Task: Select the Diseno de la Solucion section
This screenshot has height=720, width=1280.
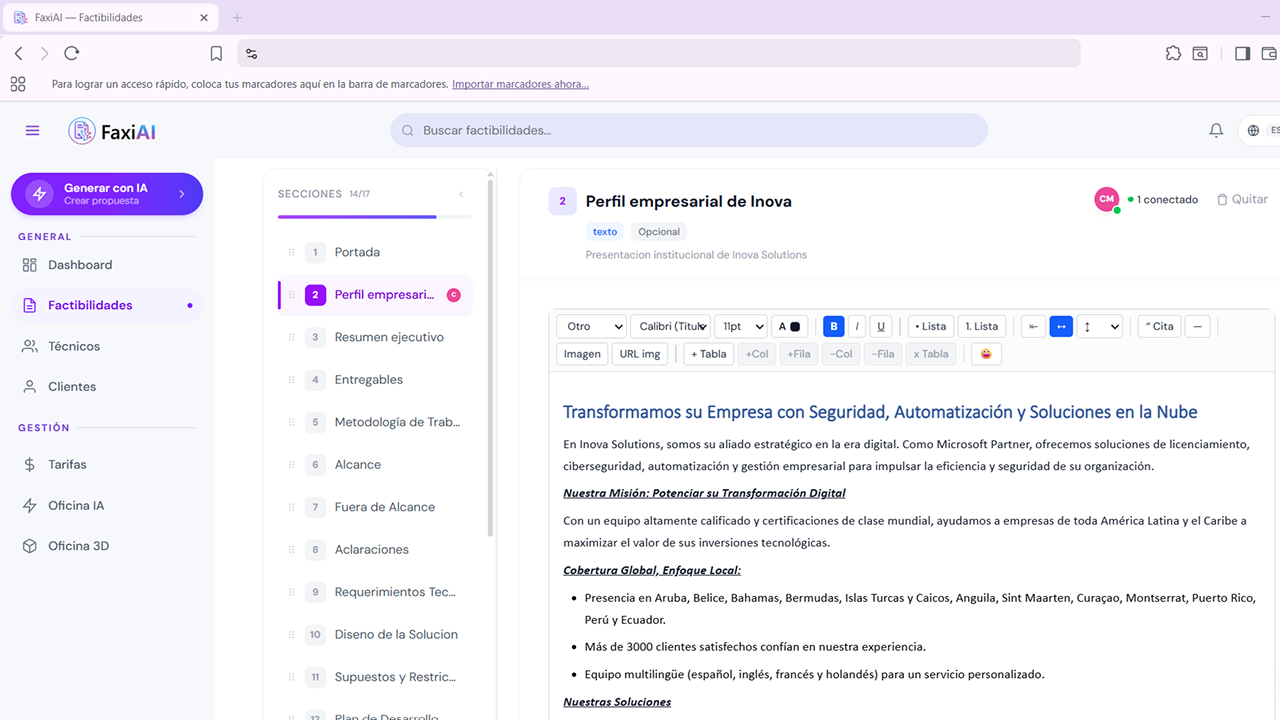Action: [375, 635]
